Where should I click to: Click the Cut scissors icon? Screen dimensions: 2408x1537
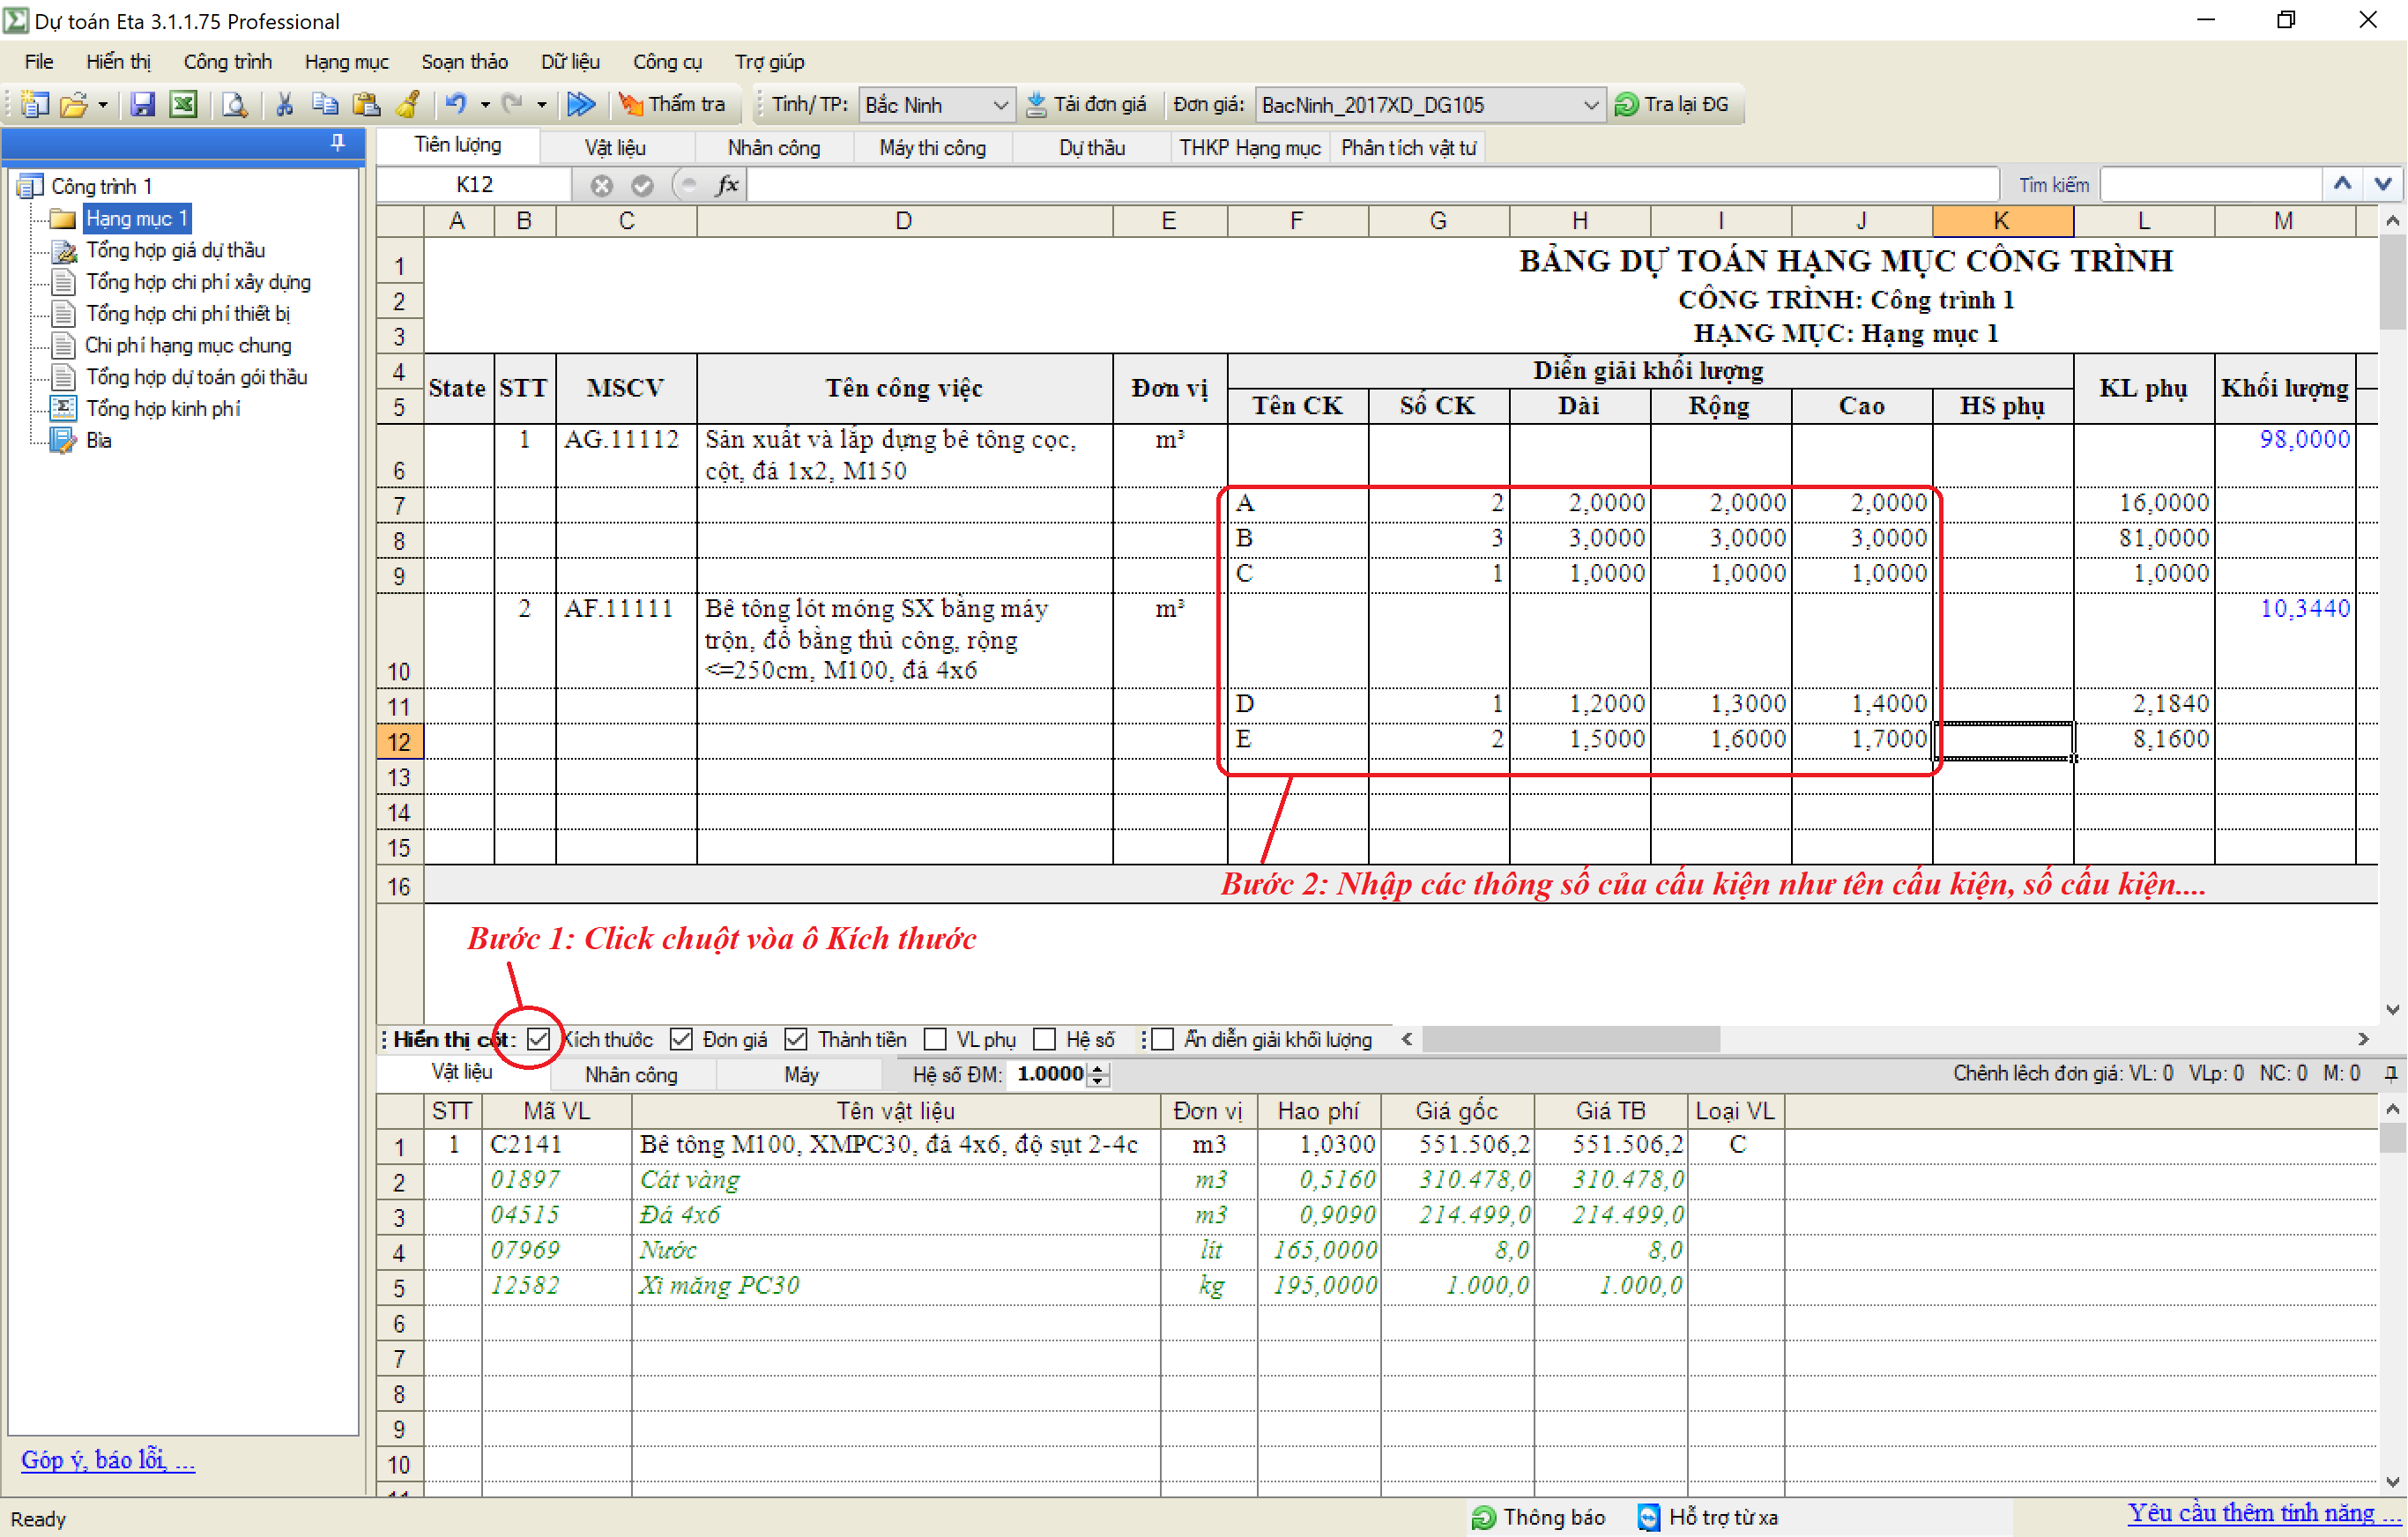coord(284,104)
